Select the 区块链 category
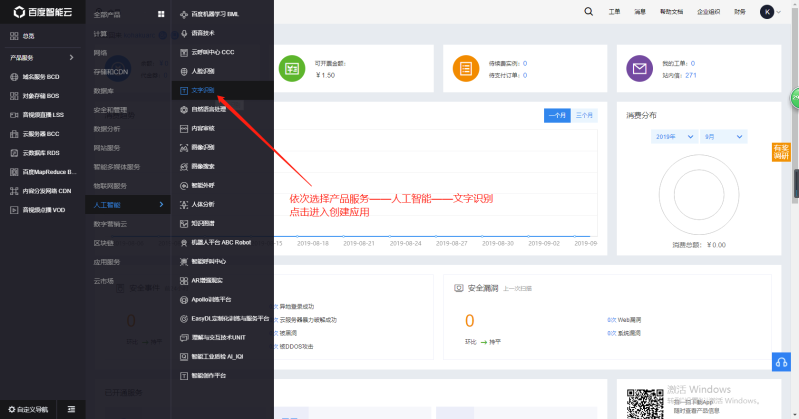The height and width of the screenshot is (419, 799). click(103, 243)
